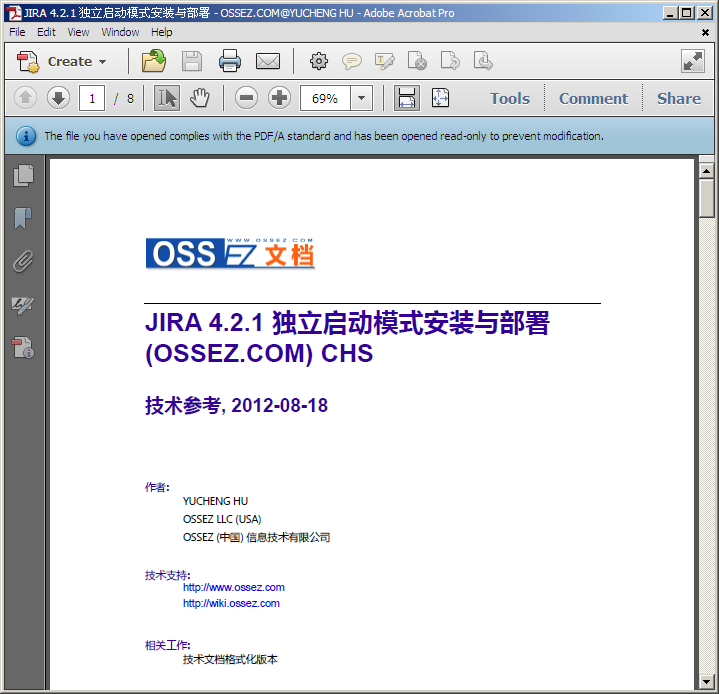Viewport: 719px width, 694px height.
Task: Click the date text 2012-08-18
Action: click(279, 405)
